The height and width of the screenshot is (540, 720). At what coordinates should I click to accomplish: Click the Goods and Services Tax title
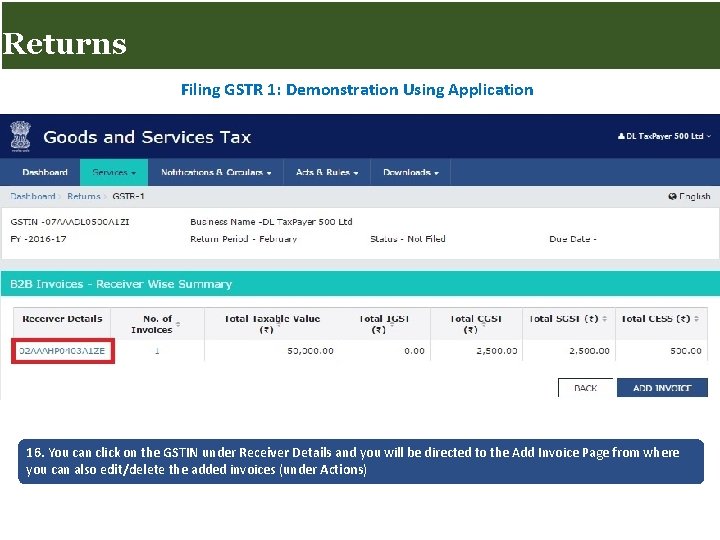[147, 137]
